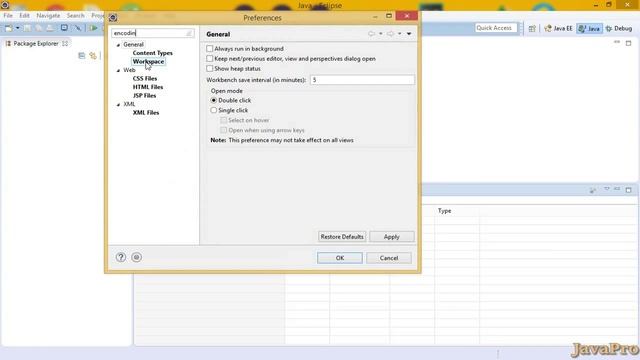The image size is (640, 360).
Task: Open the File menu
Action: (8, 16)
